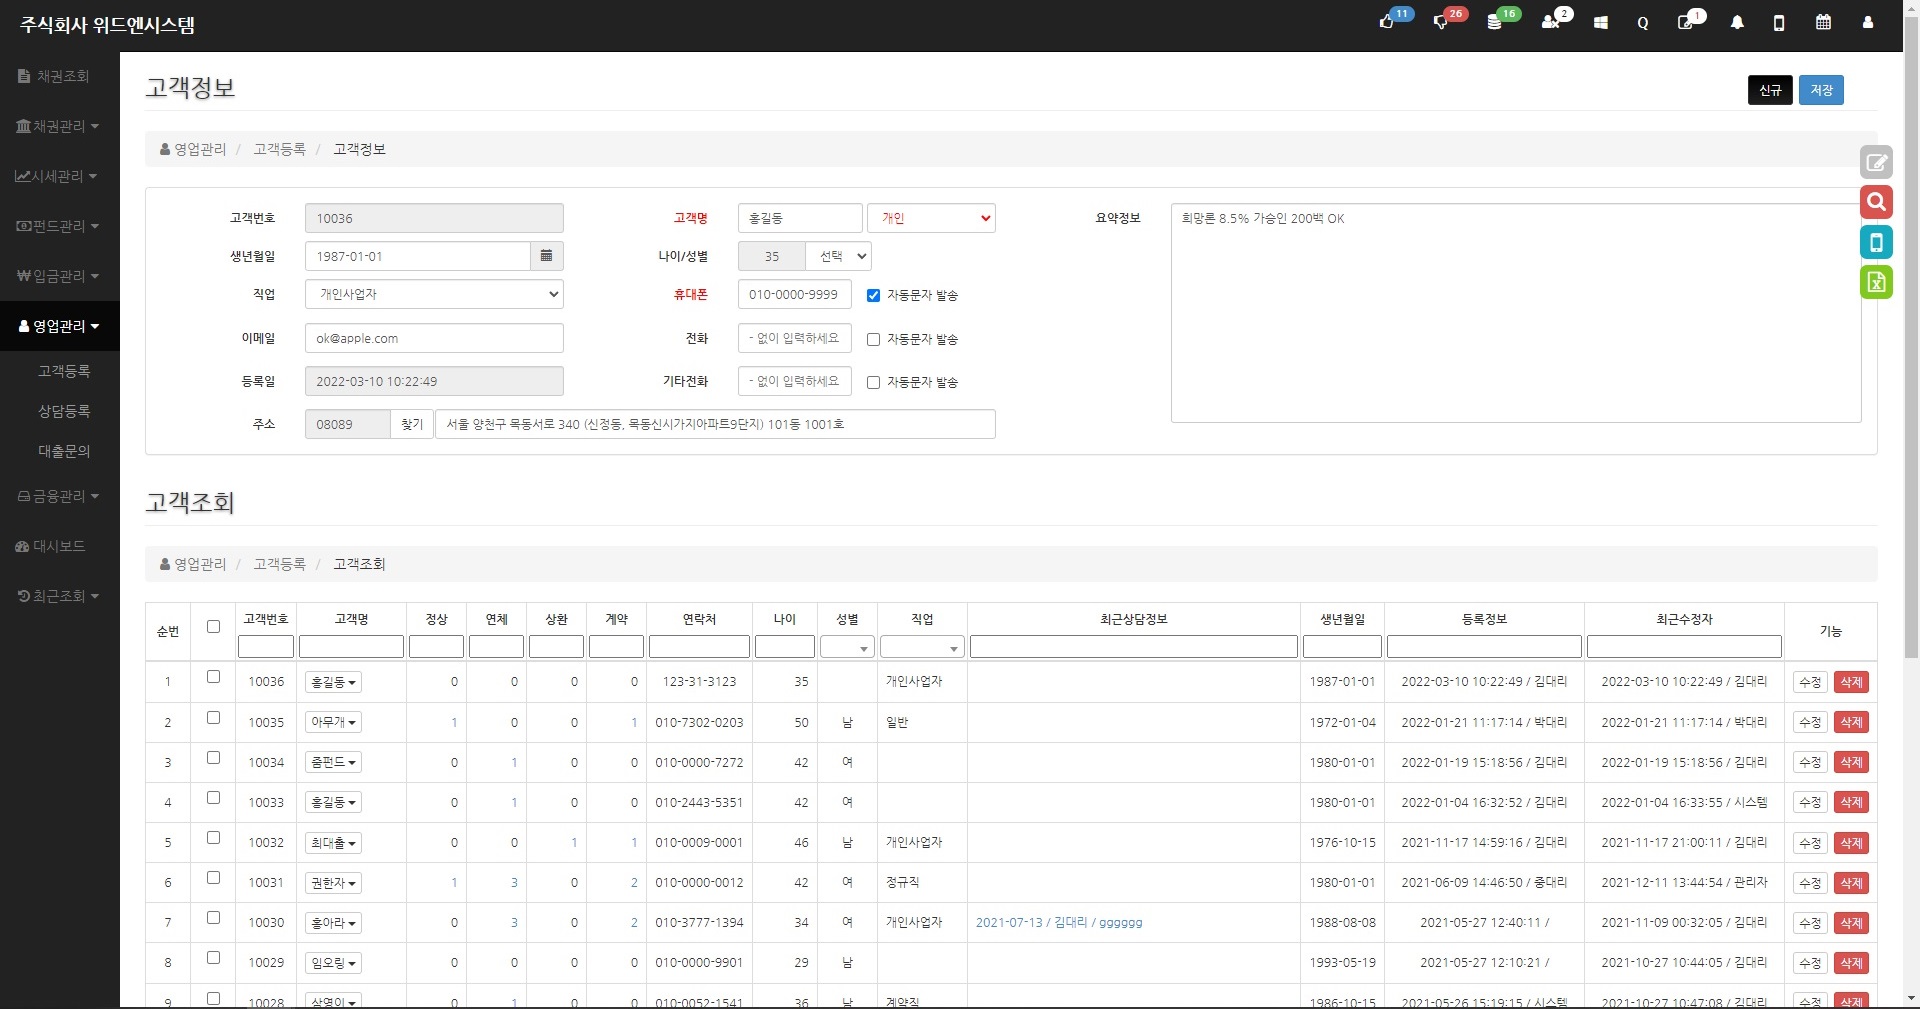Click 삭제 button for customer 10034
Viewport: 1920px width, 1009px height.
(1851, 762)
